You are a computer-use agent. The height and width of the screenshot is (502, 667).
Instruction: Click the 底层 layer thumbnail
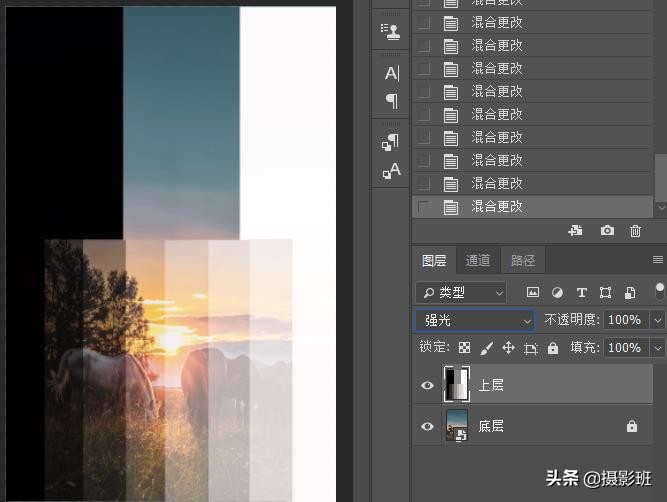(x=457, y=425)
